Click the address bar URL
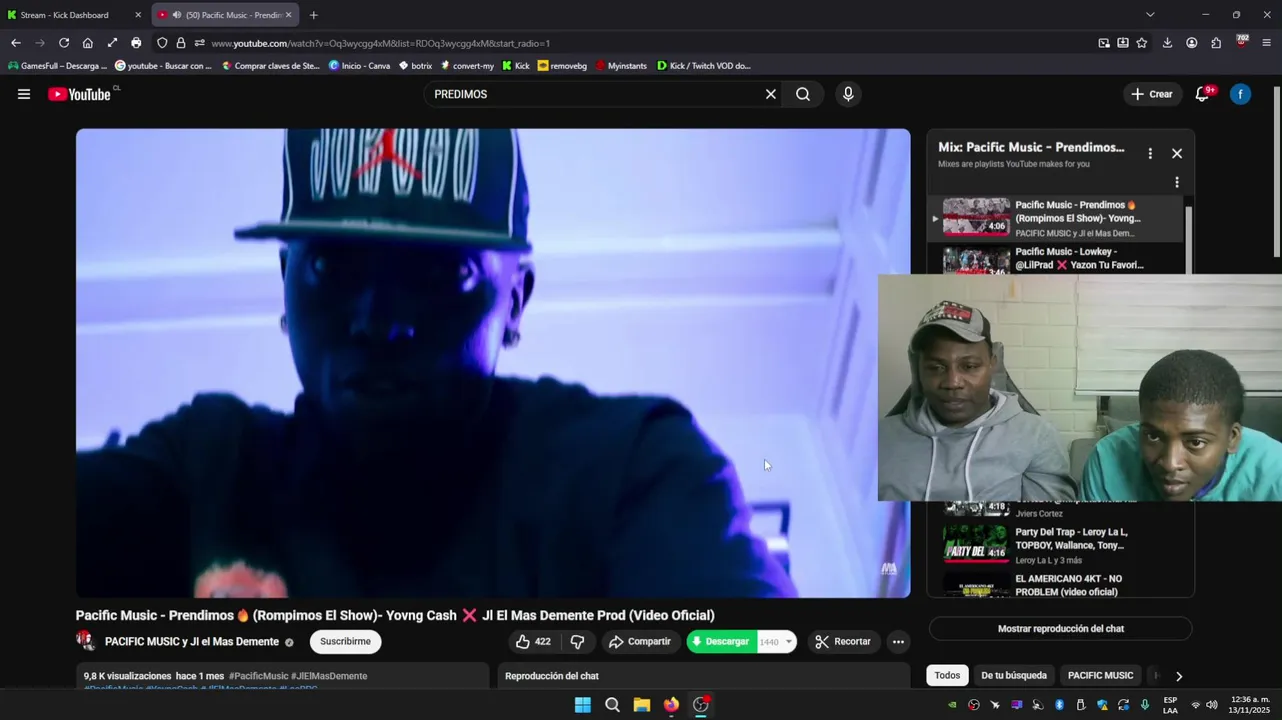This screenshot has width=1282, height=720. 380,43
